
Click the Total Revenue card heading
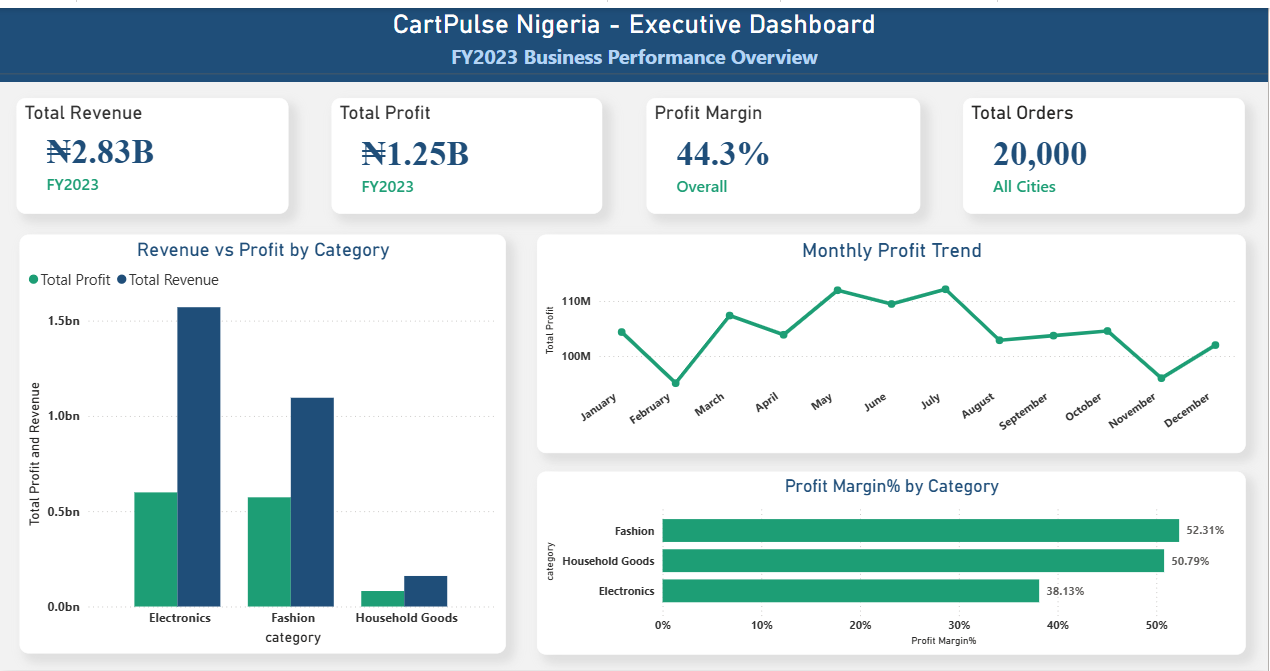[84, 113]
